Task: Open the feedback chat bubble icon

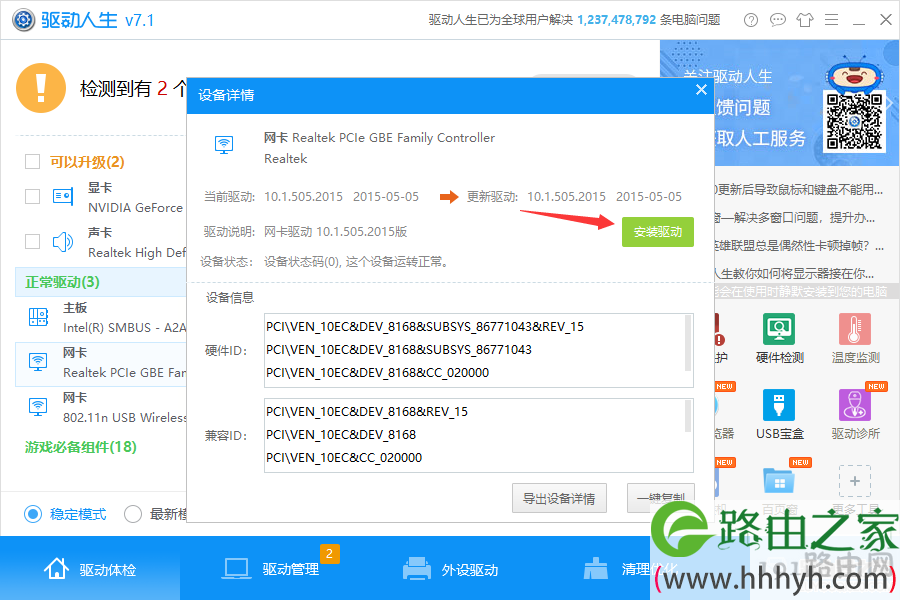Action: point(777,20)
